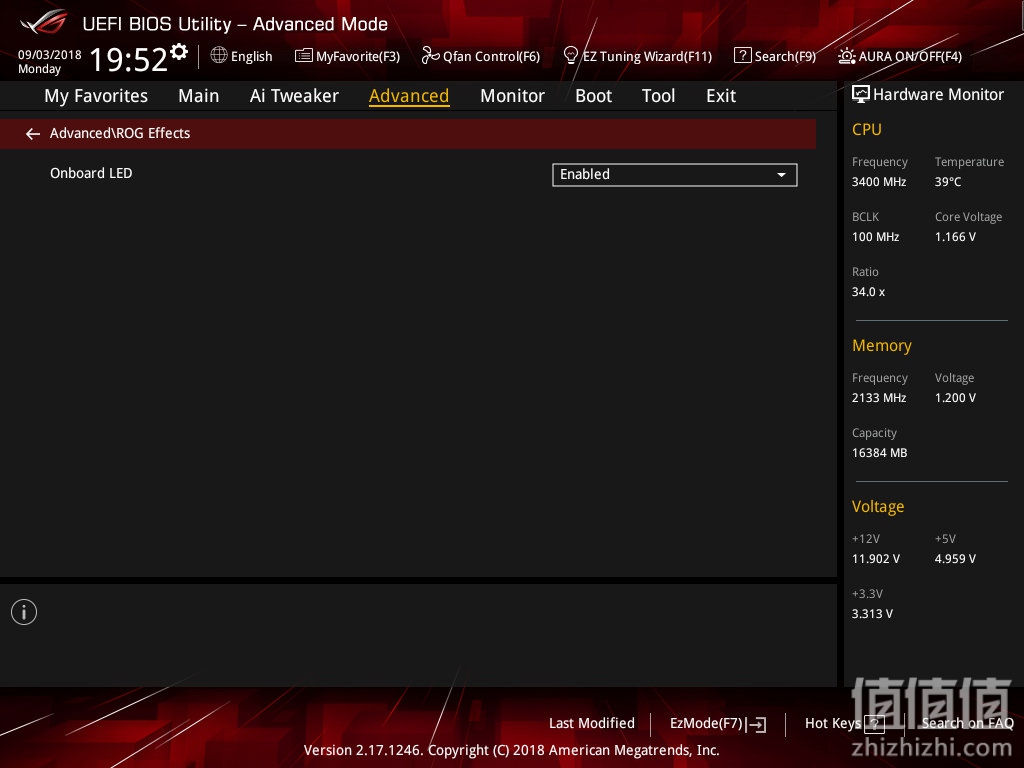
Task: Open Onboard LED dropdown arrow
Action: pyautogui.click(x=781, y=175)
